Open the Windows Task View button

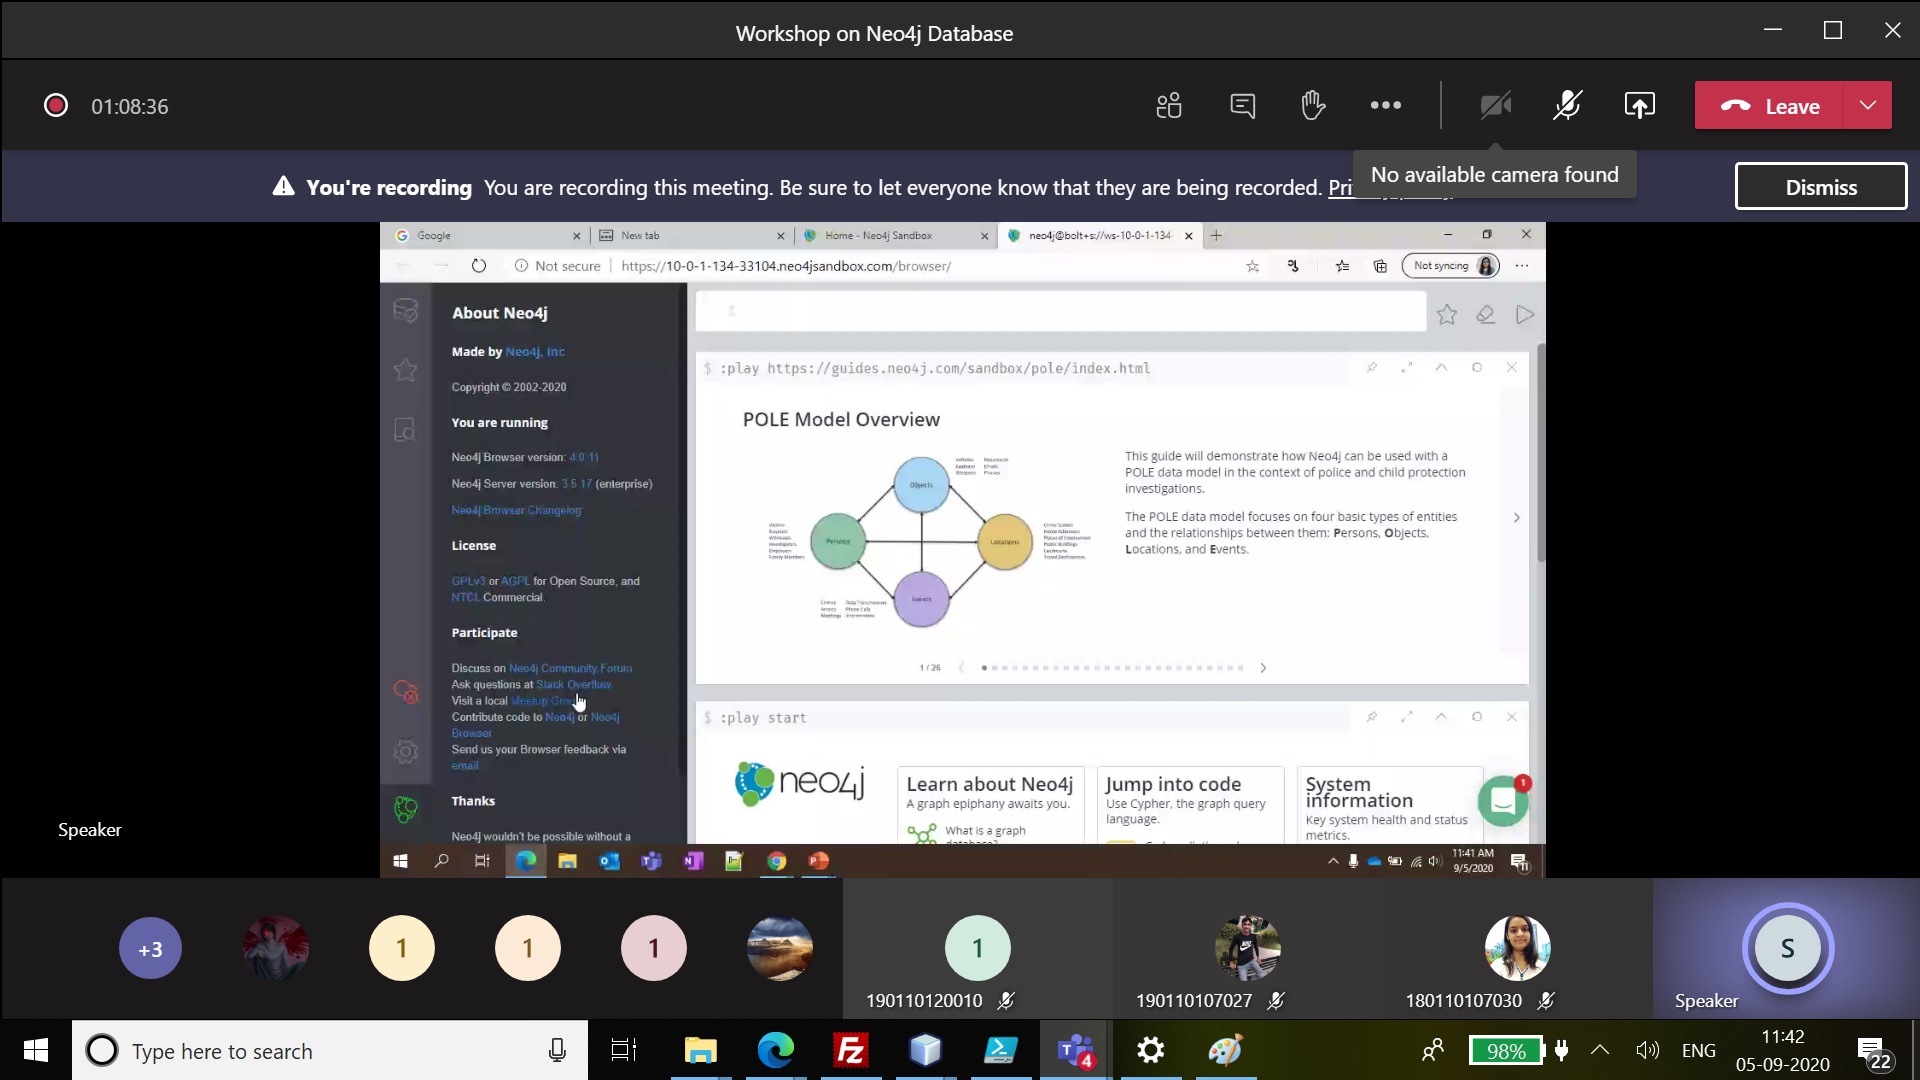point(624,1051)
